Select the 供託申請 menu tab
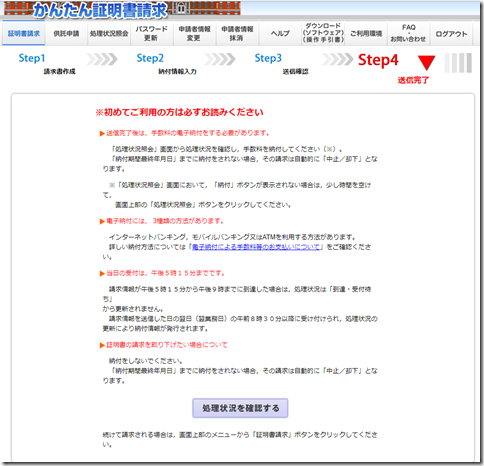Image resolution: width=484 pixels, height=466 pixels. [x=66, y=33]
